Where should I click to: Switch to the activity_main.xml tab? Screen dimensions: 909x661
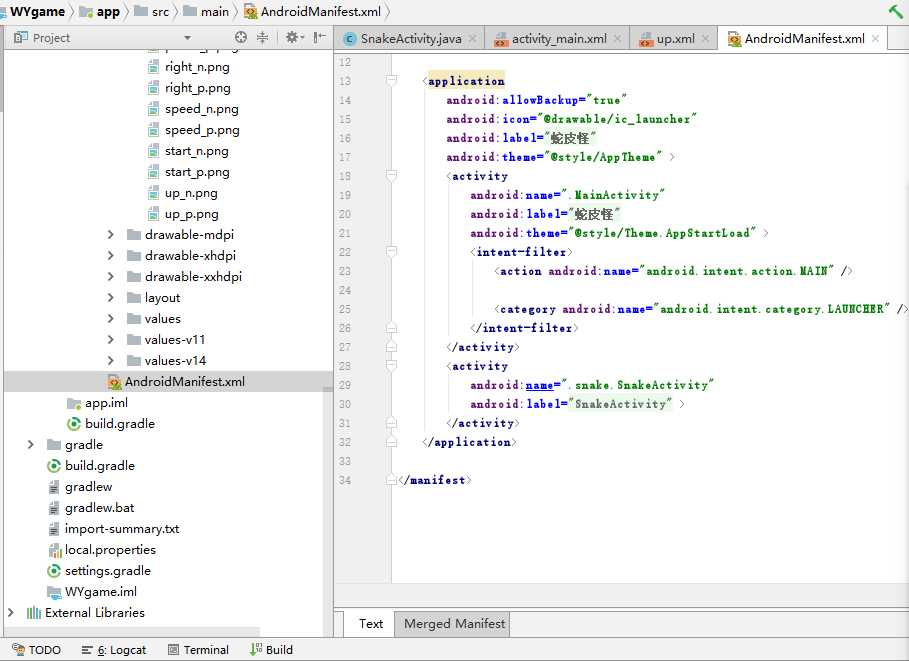tap(558, 39)
